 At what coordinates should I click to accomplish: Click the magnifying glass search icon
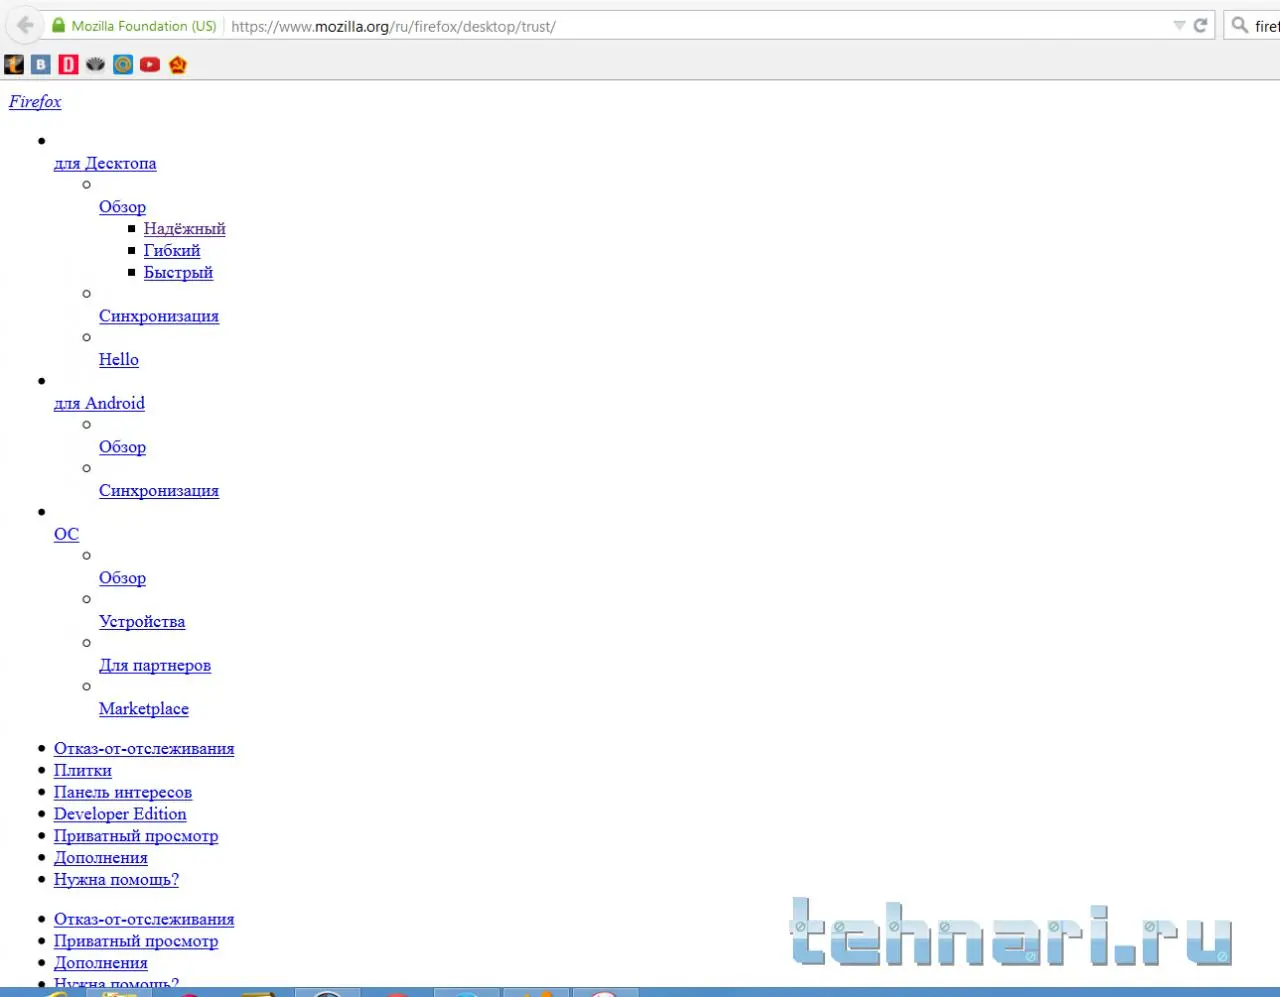[1239, 26]
